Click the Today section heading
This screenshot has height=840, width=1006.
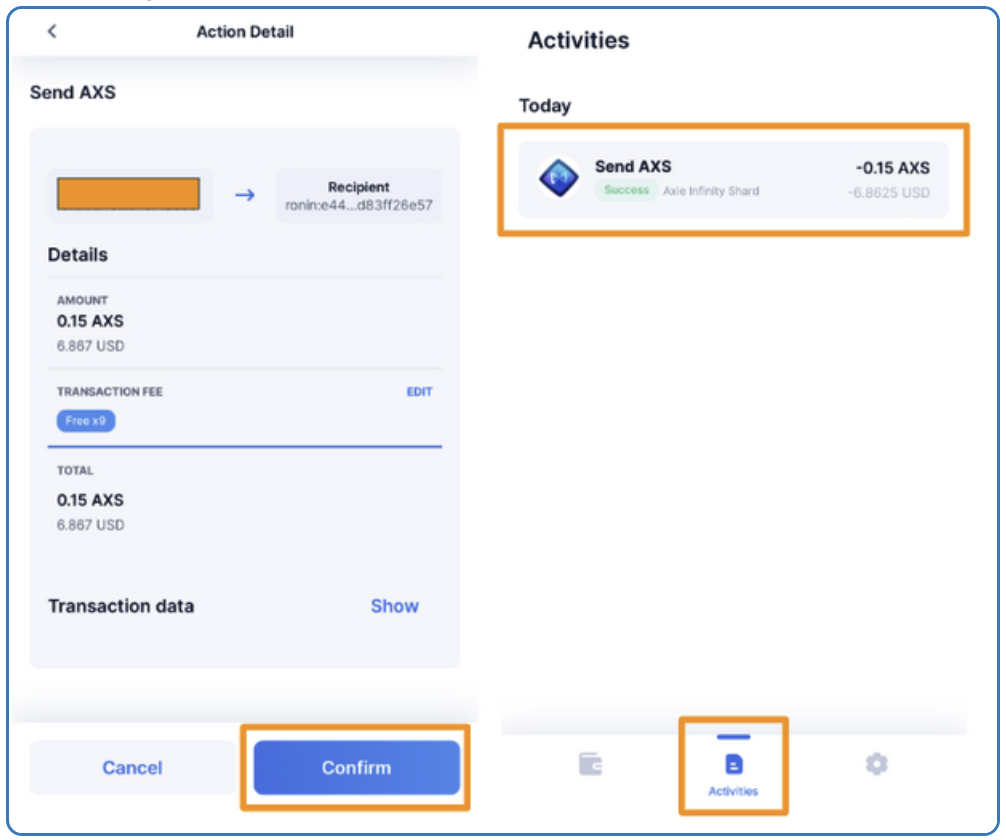point(545,105)
